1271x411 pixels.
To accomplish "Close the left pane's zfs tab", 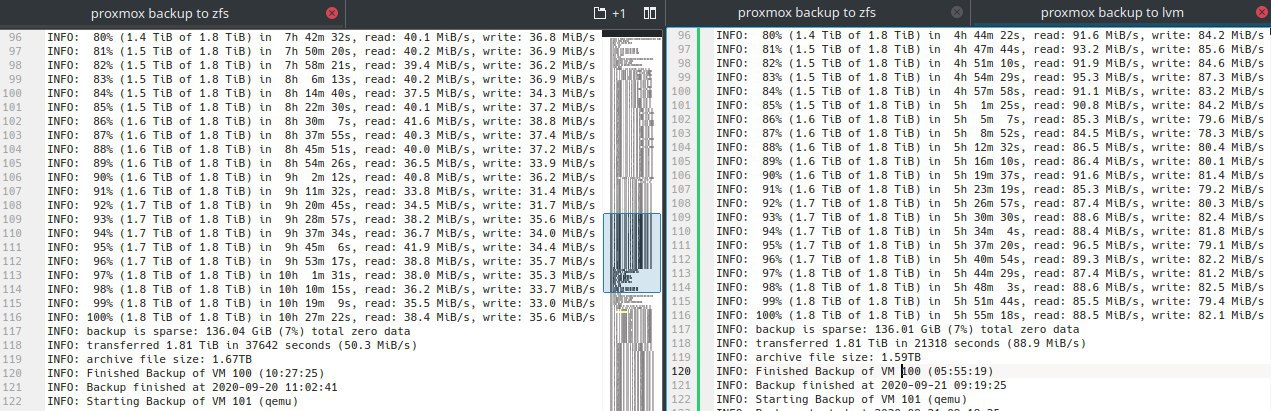I will click(332, 13).
